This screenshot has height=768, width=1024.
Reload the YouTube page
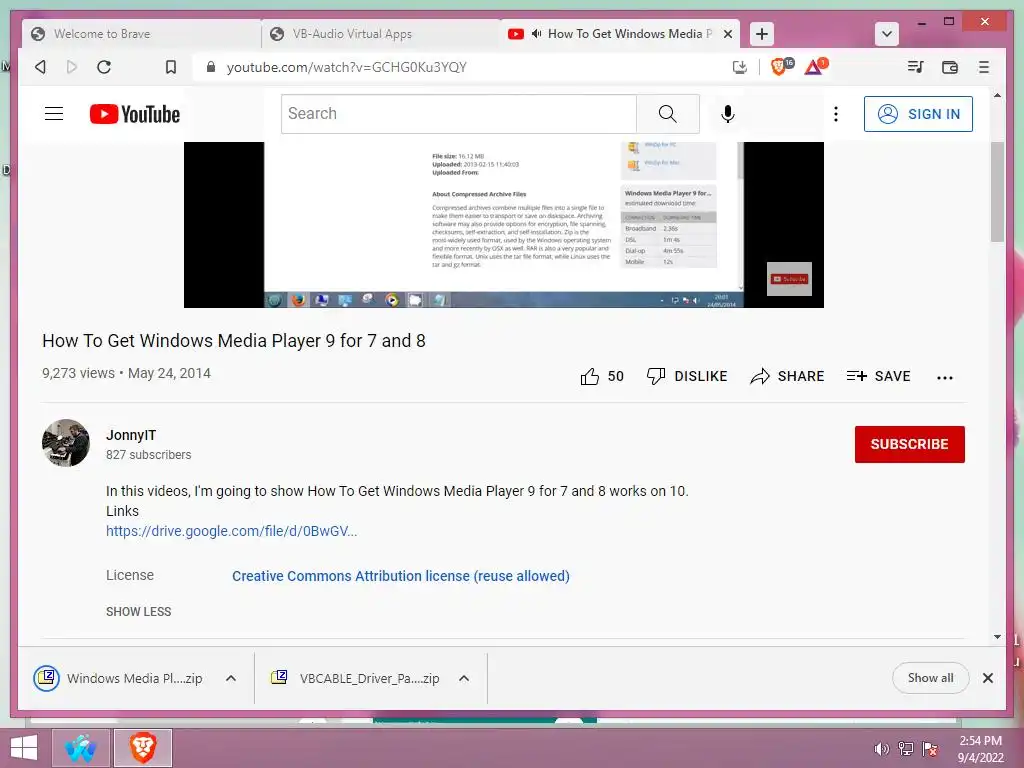click(104, 67)
